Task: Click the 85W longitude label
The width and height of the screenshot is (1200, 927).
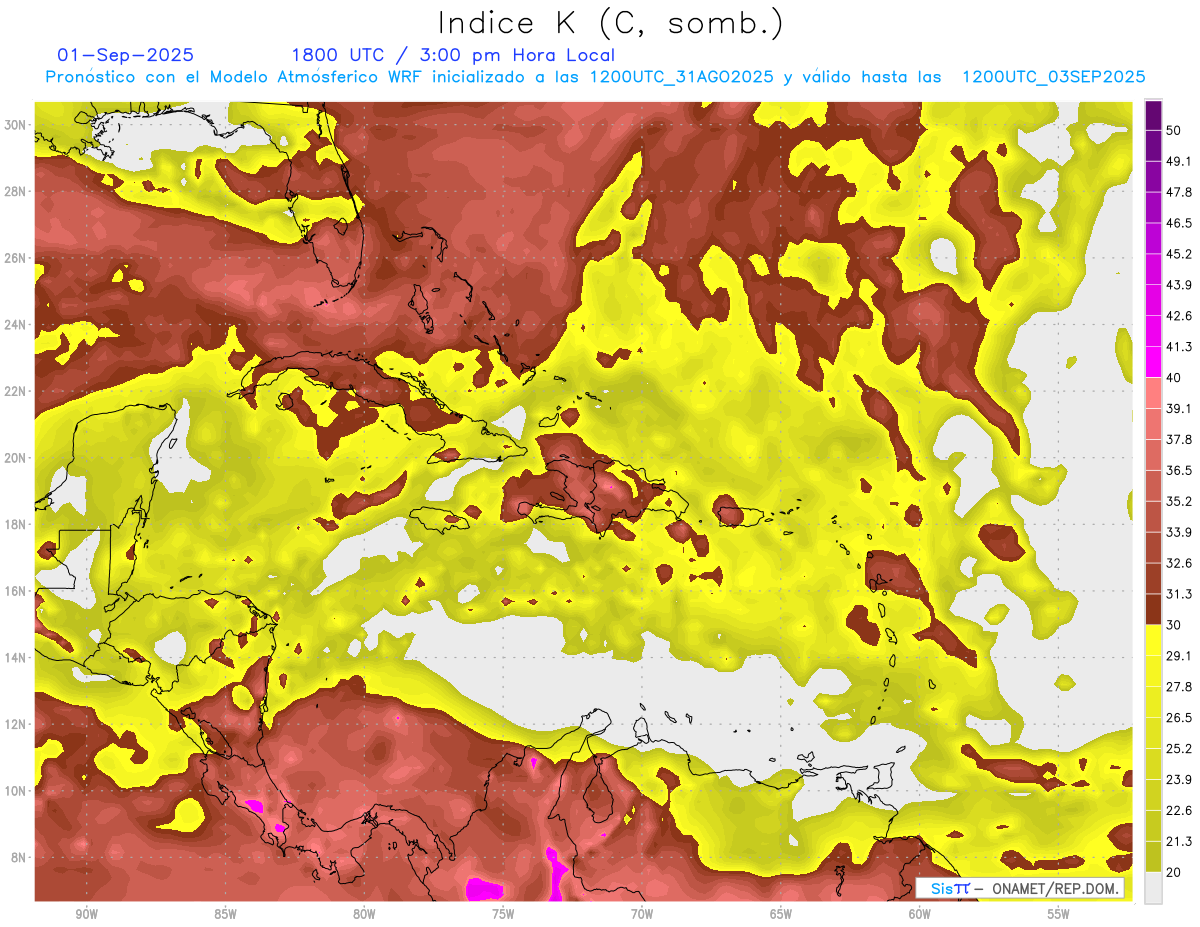Action: (x=225, y=914)
